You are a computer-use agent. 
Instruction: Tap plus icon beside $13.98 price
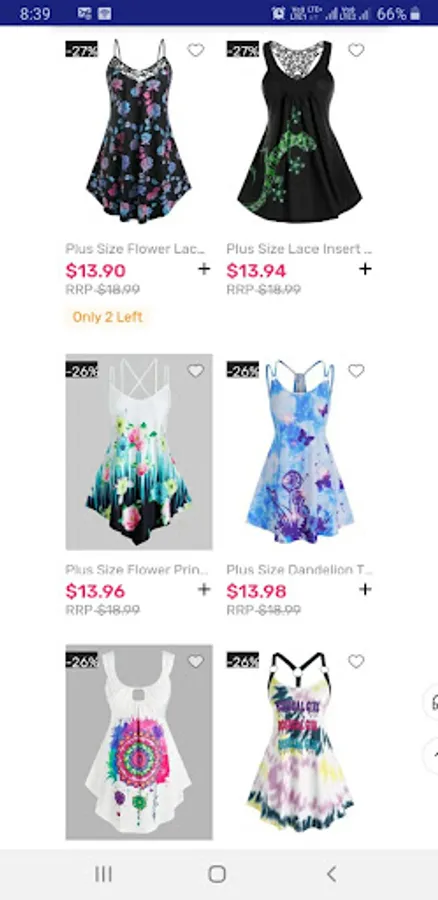pos(365,589)
